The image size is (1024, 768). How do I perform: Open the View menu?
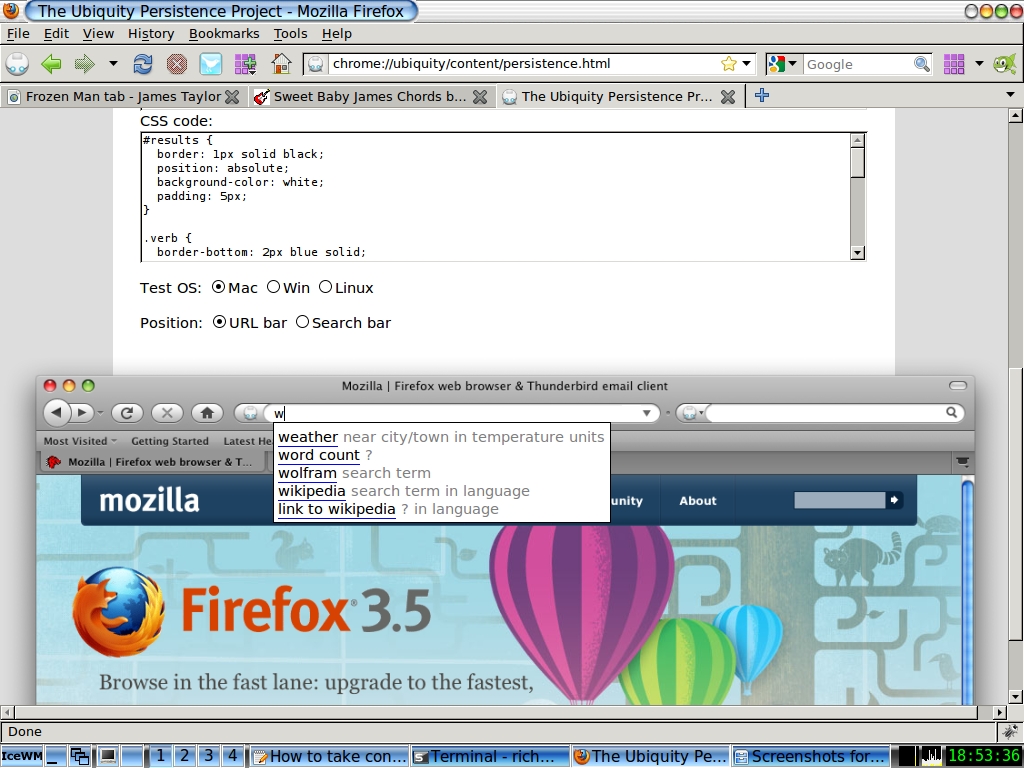point(98,33)
